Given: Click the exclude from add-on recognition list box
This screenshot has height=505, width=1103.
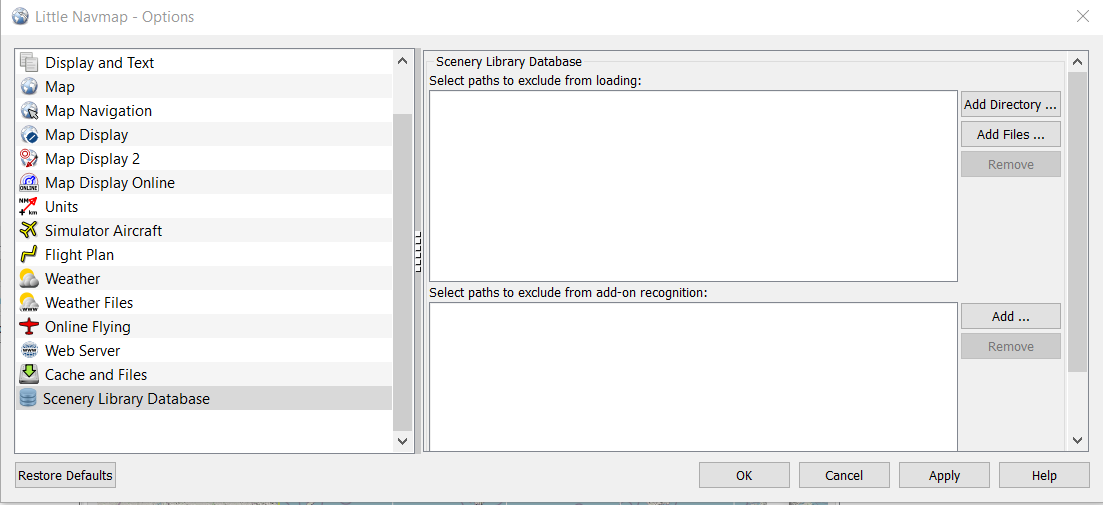Looking at the screenshot, I should [x=693, y=377].
